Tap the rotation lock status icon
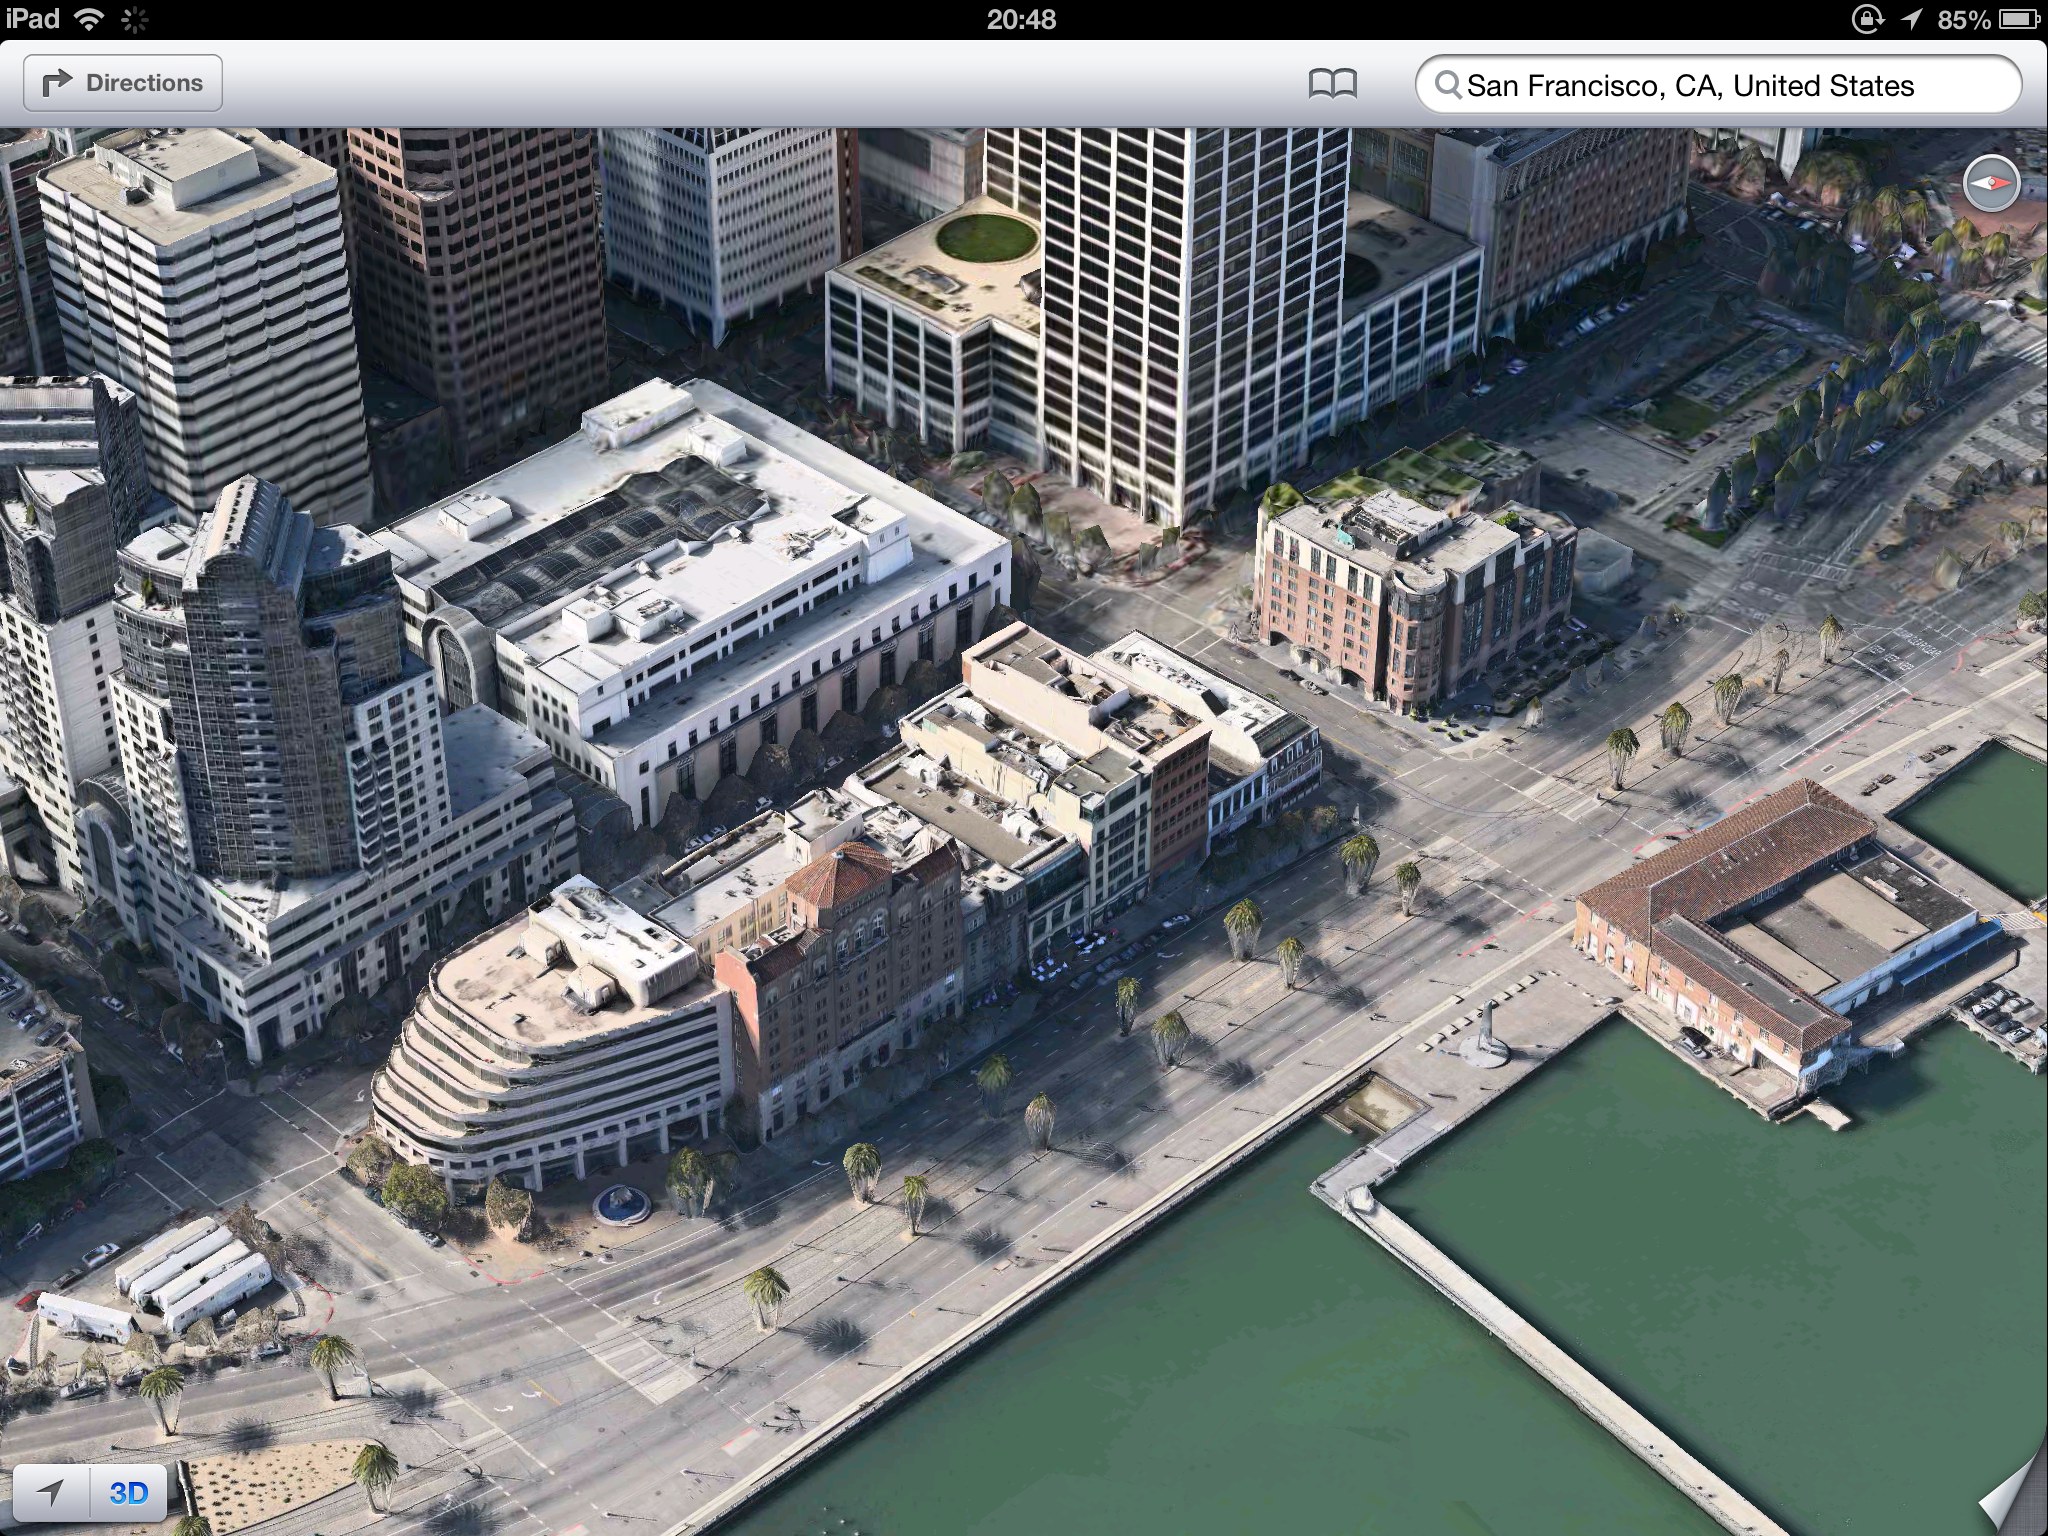The height and width of the screenshot is (1536, 2048). tap(1867, 19)
